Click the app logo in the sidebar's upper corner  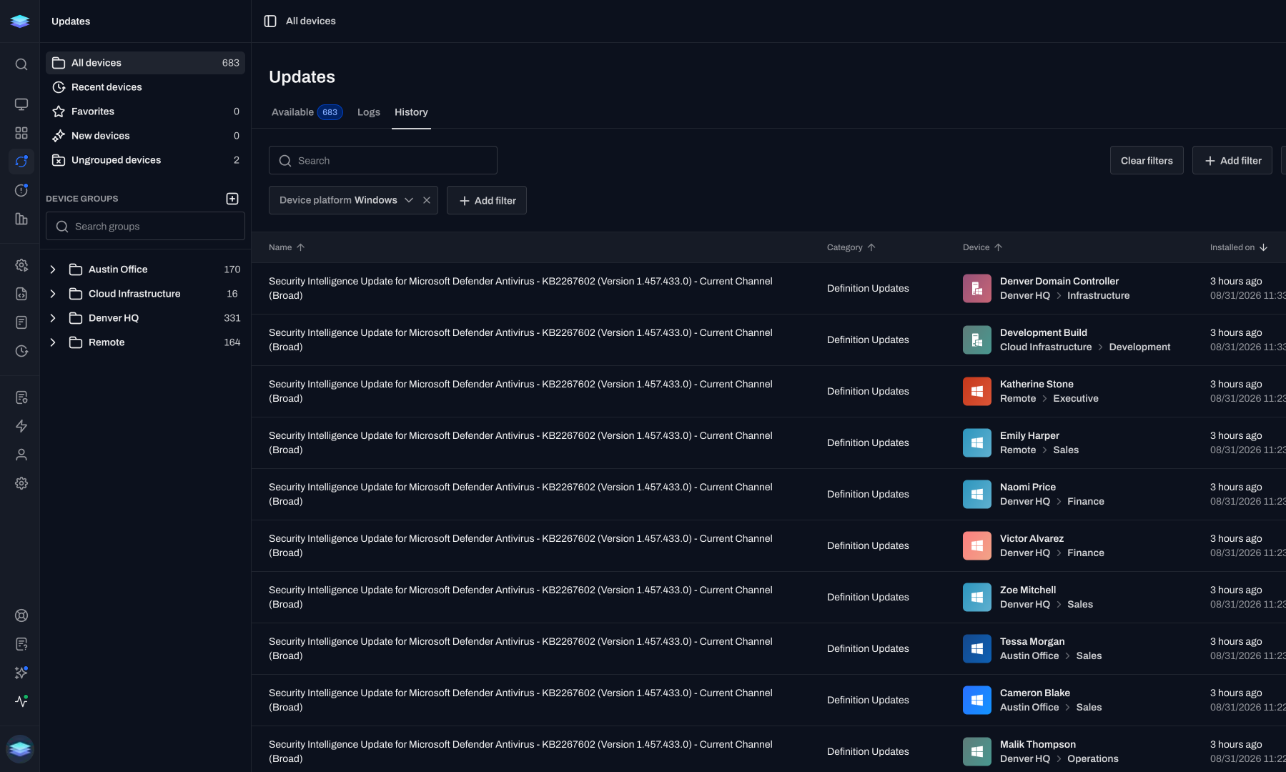coord(20,21)
